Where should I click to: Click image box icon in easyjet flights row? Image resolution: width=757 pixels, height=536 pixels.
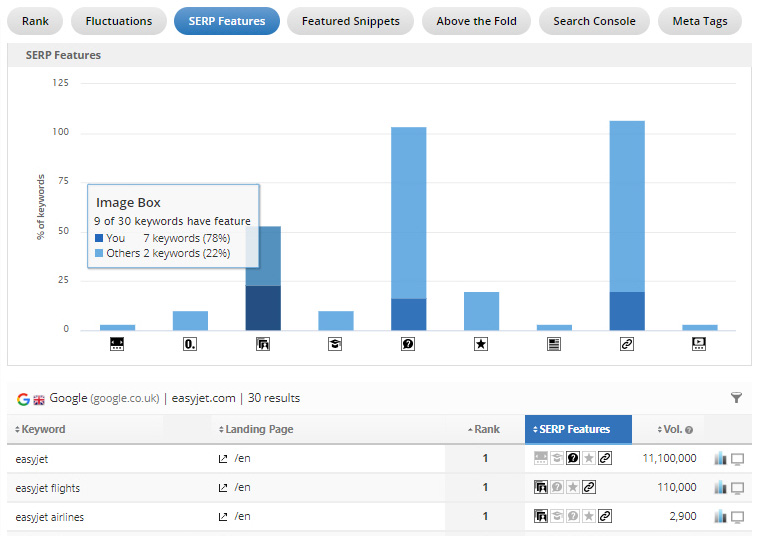541,487
